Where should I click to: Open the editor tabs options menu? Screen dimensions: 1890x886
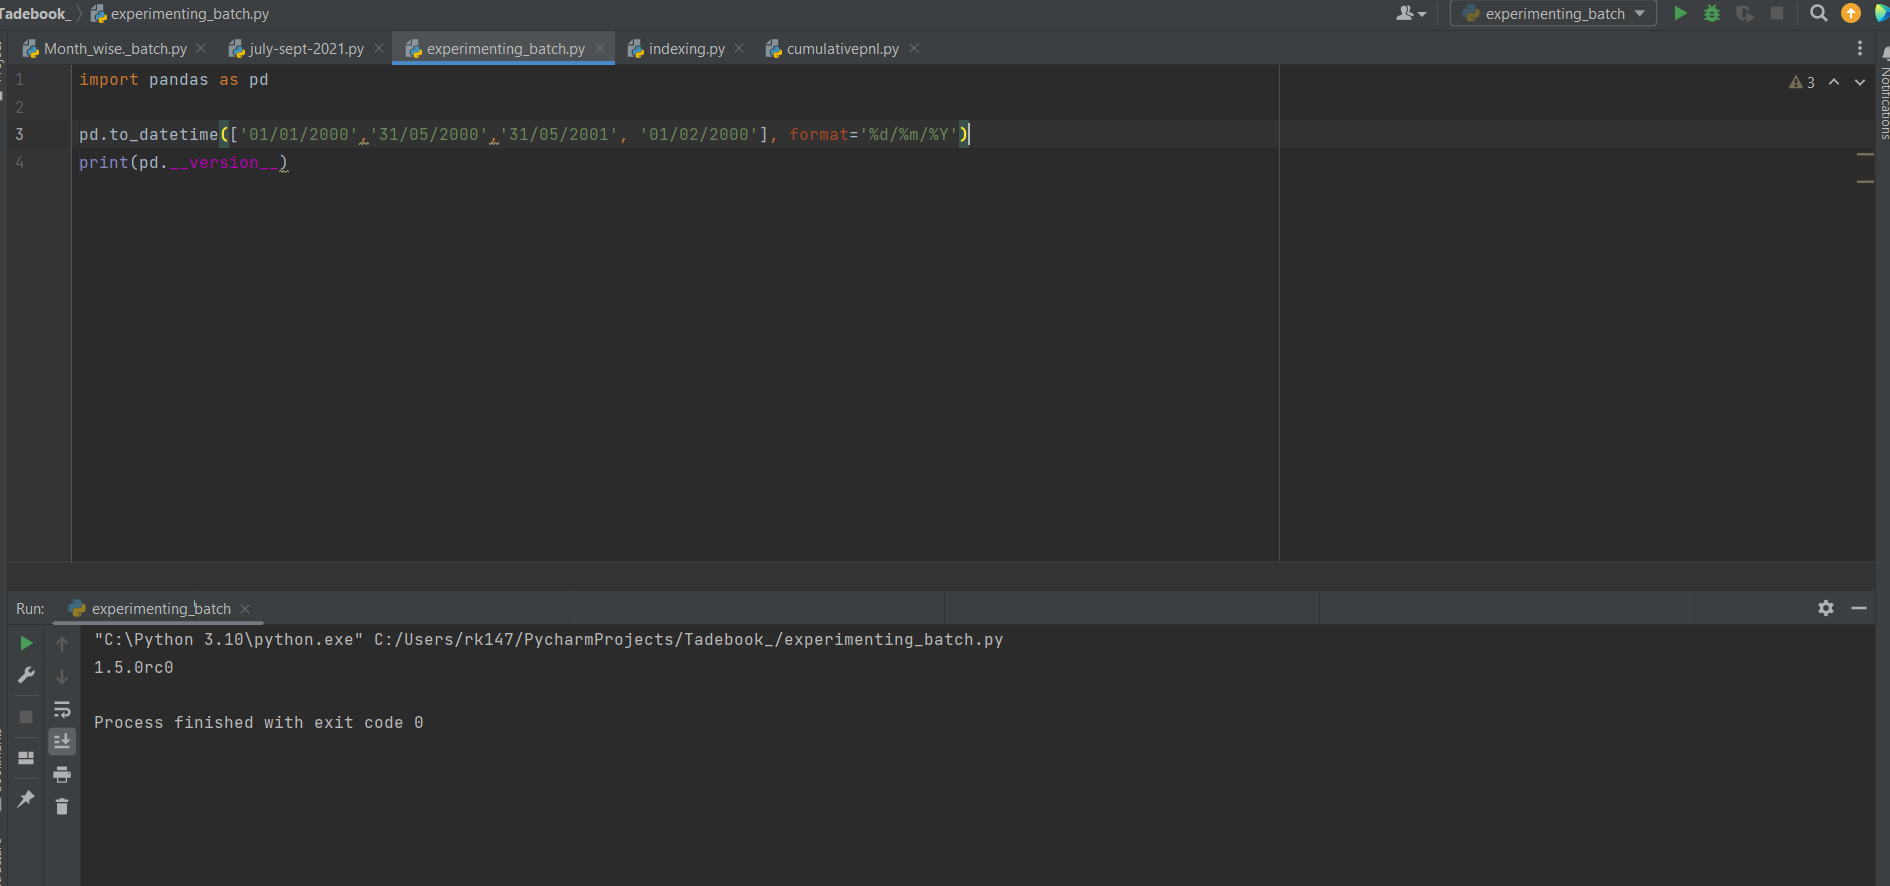1860,48
